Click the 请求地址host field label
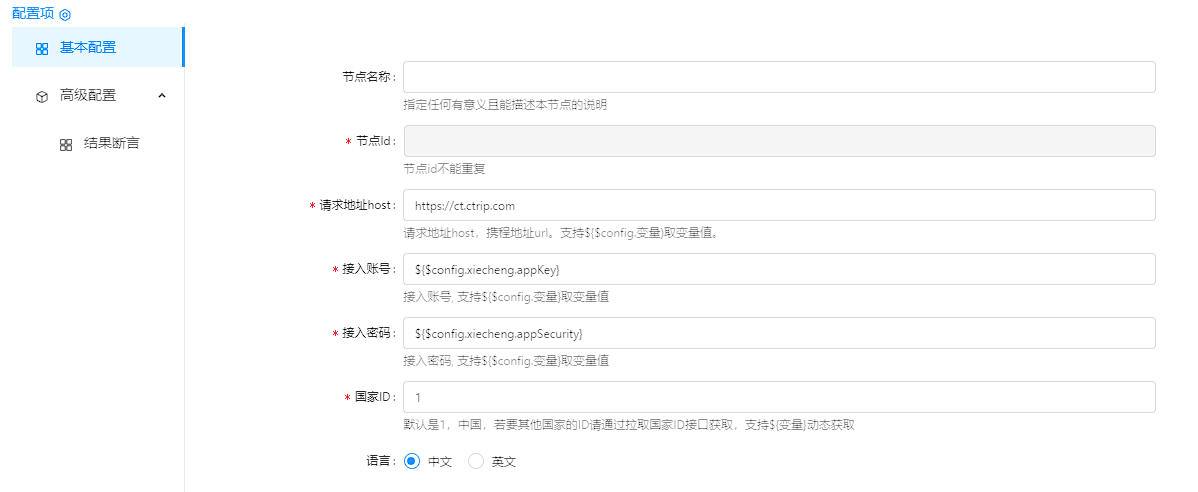This screenshot has width=1198, height=492. 358,205
